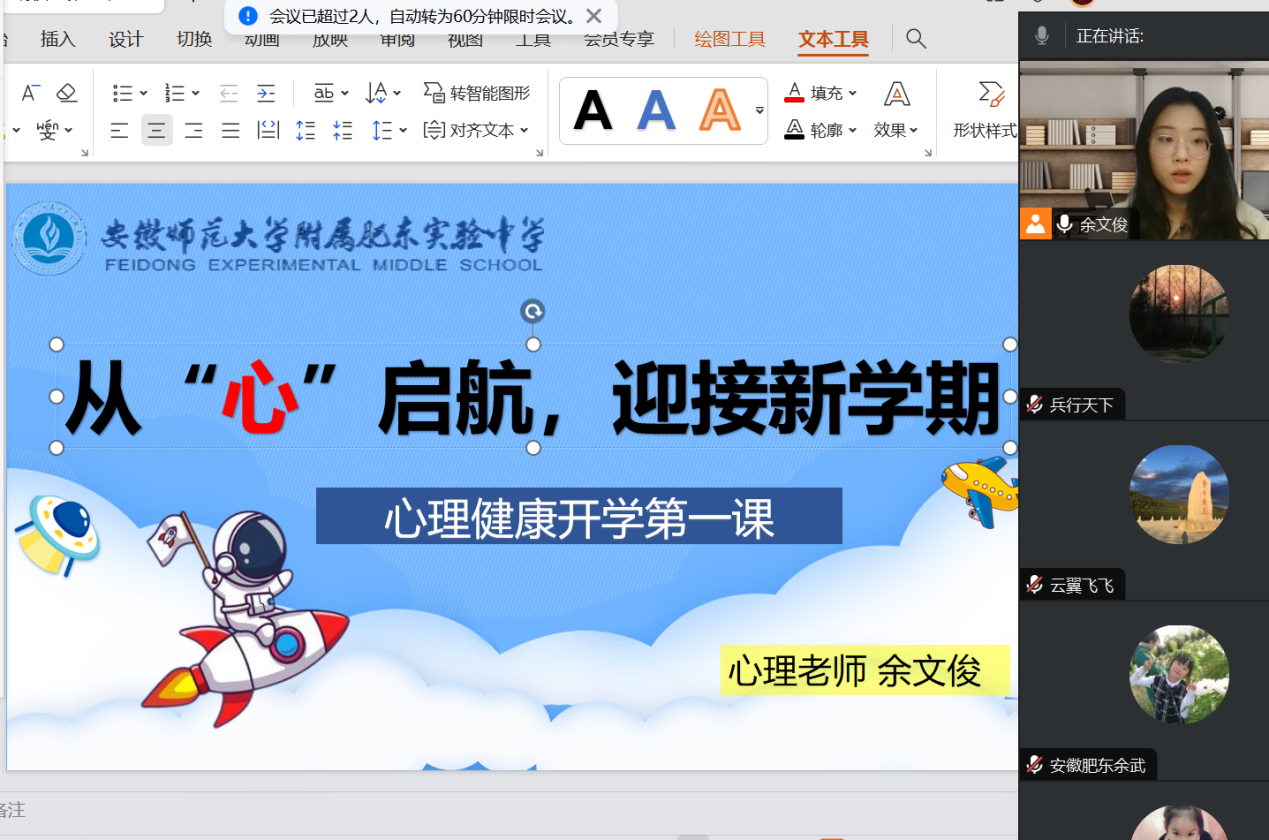Click the UFO illustration on the slide
1269x840 pixels.
[x=58, y=534]
